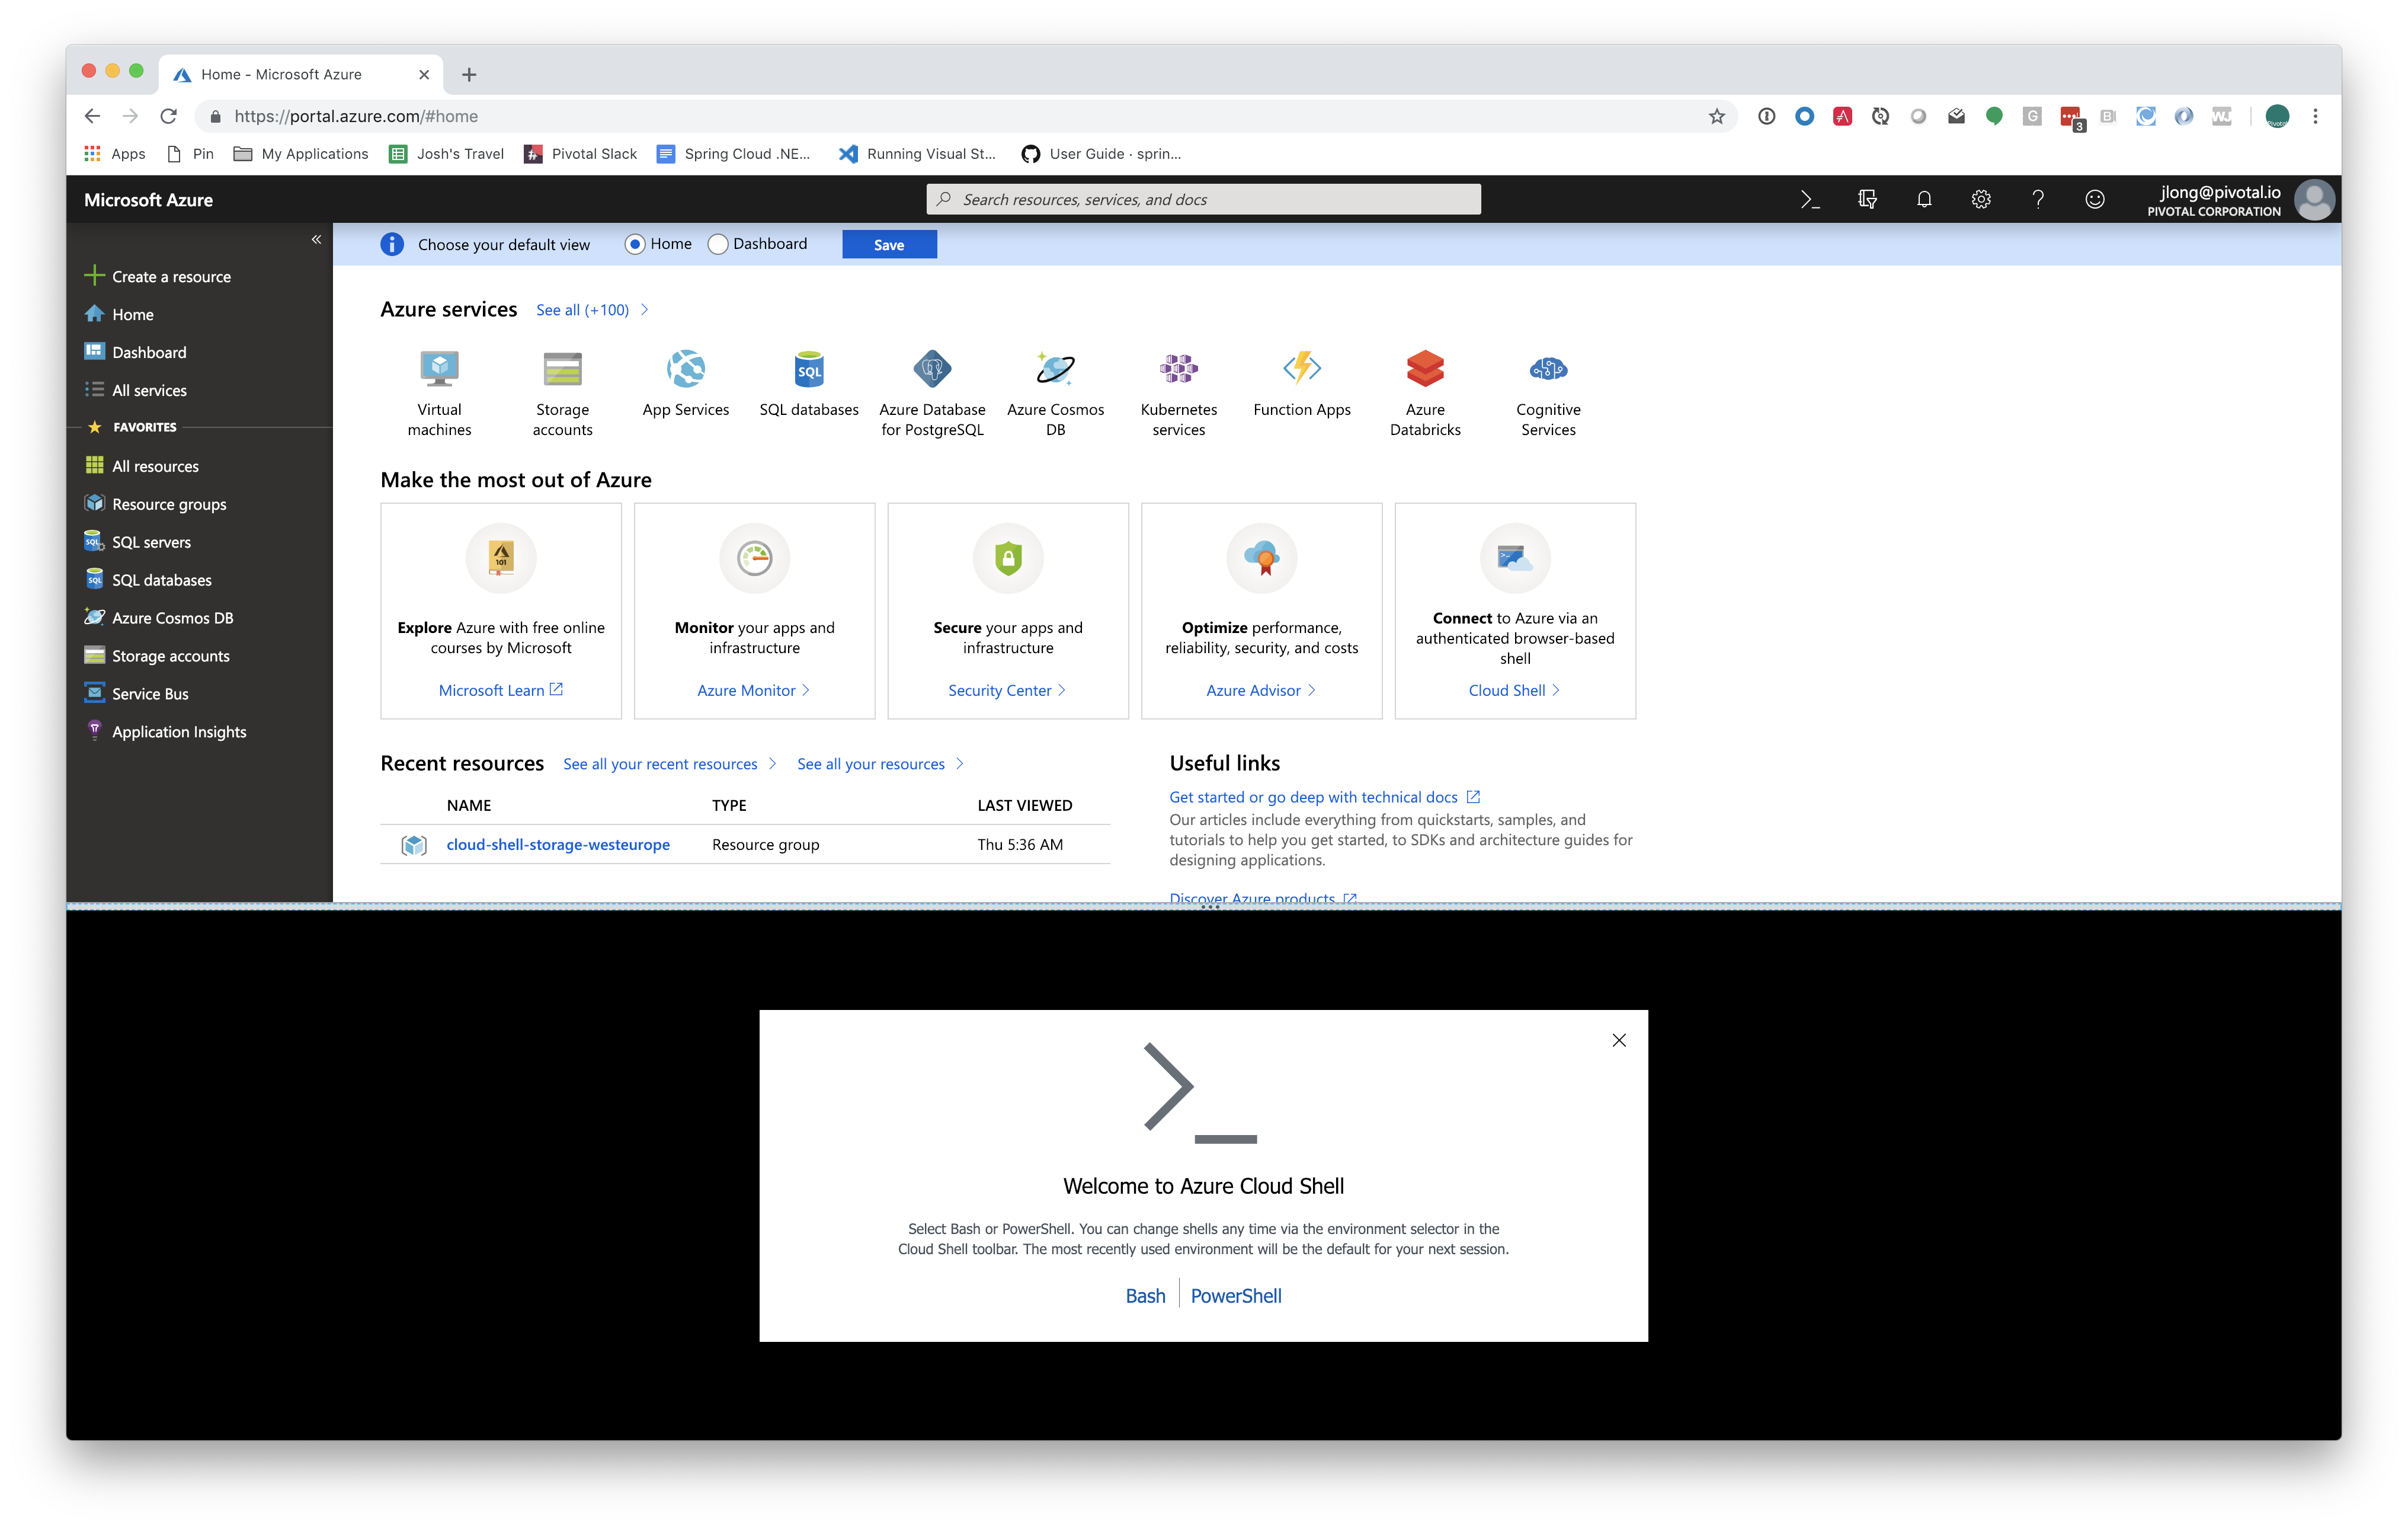Viewport: 2408px width, 1528px height.
Task: Click the cloud-shell-storage-westeurope resource link
Action: [x=558, y=844]
